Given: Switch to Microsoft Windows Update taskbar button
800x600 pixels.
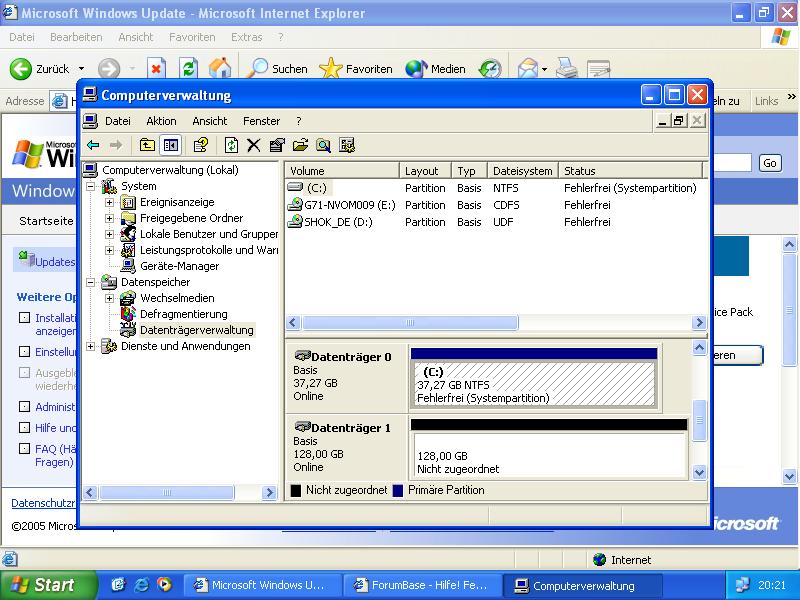Looking at the screenshot, I should coord(261,585).
